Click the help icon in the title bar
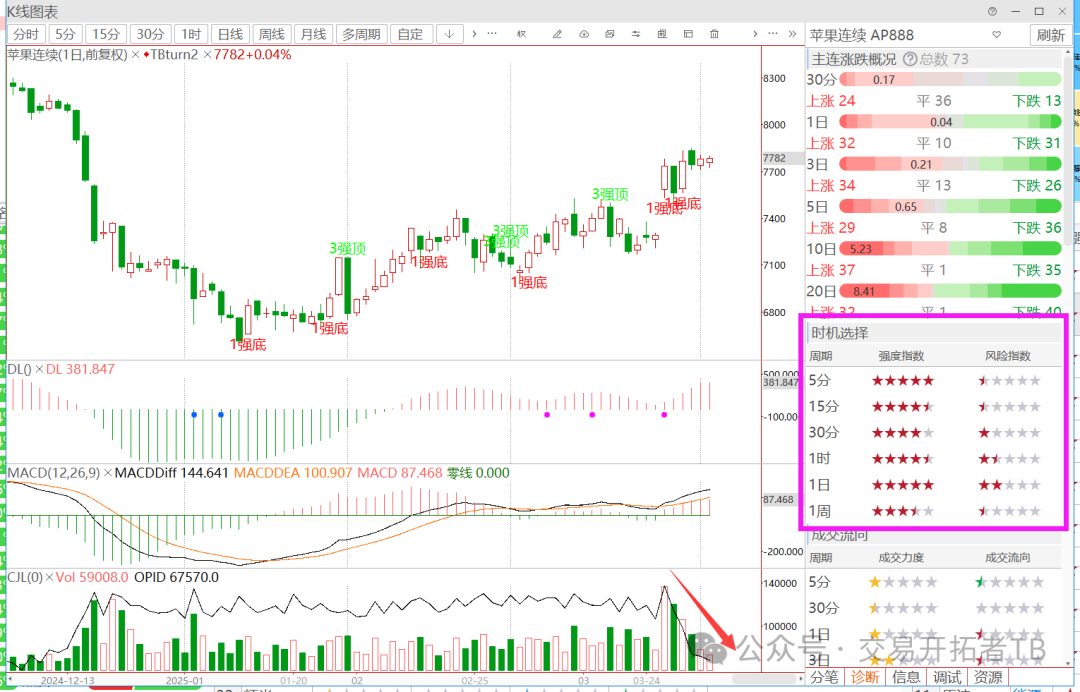 (x=993, y=12)
